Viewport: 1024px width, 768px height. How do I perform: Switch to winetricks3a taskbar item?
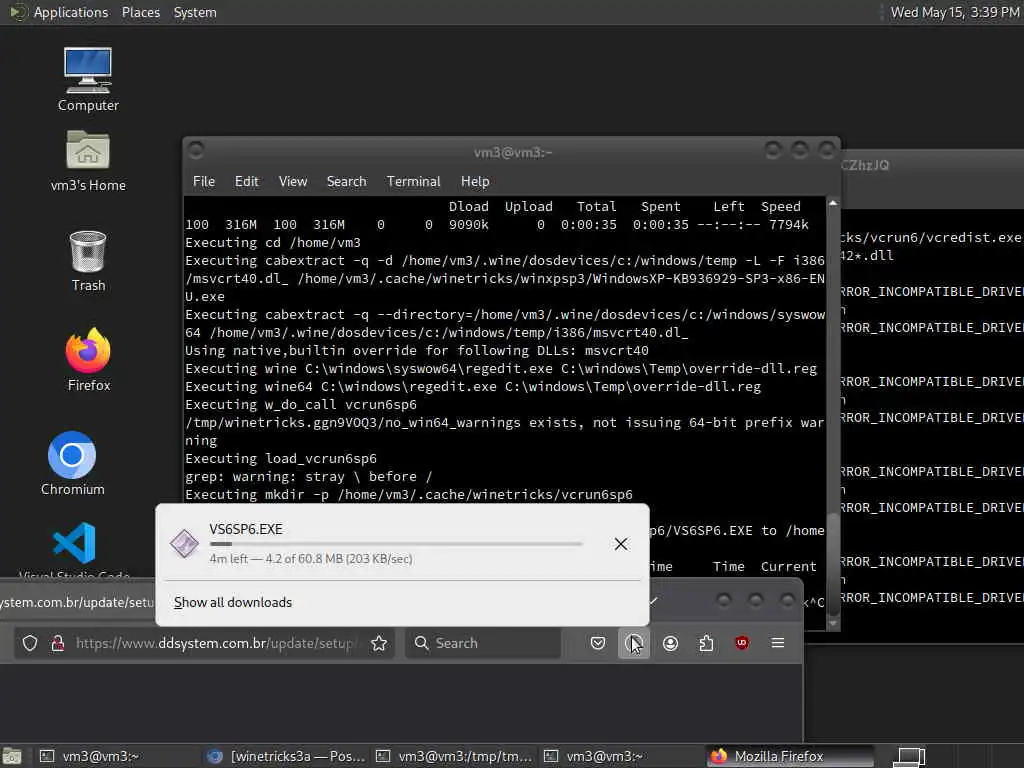[287, 756]
